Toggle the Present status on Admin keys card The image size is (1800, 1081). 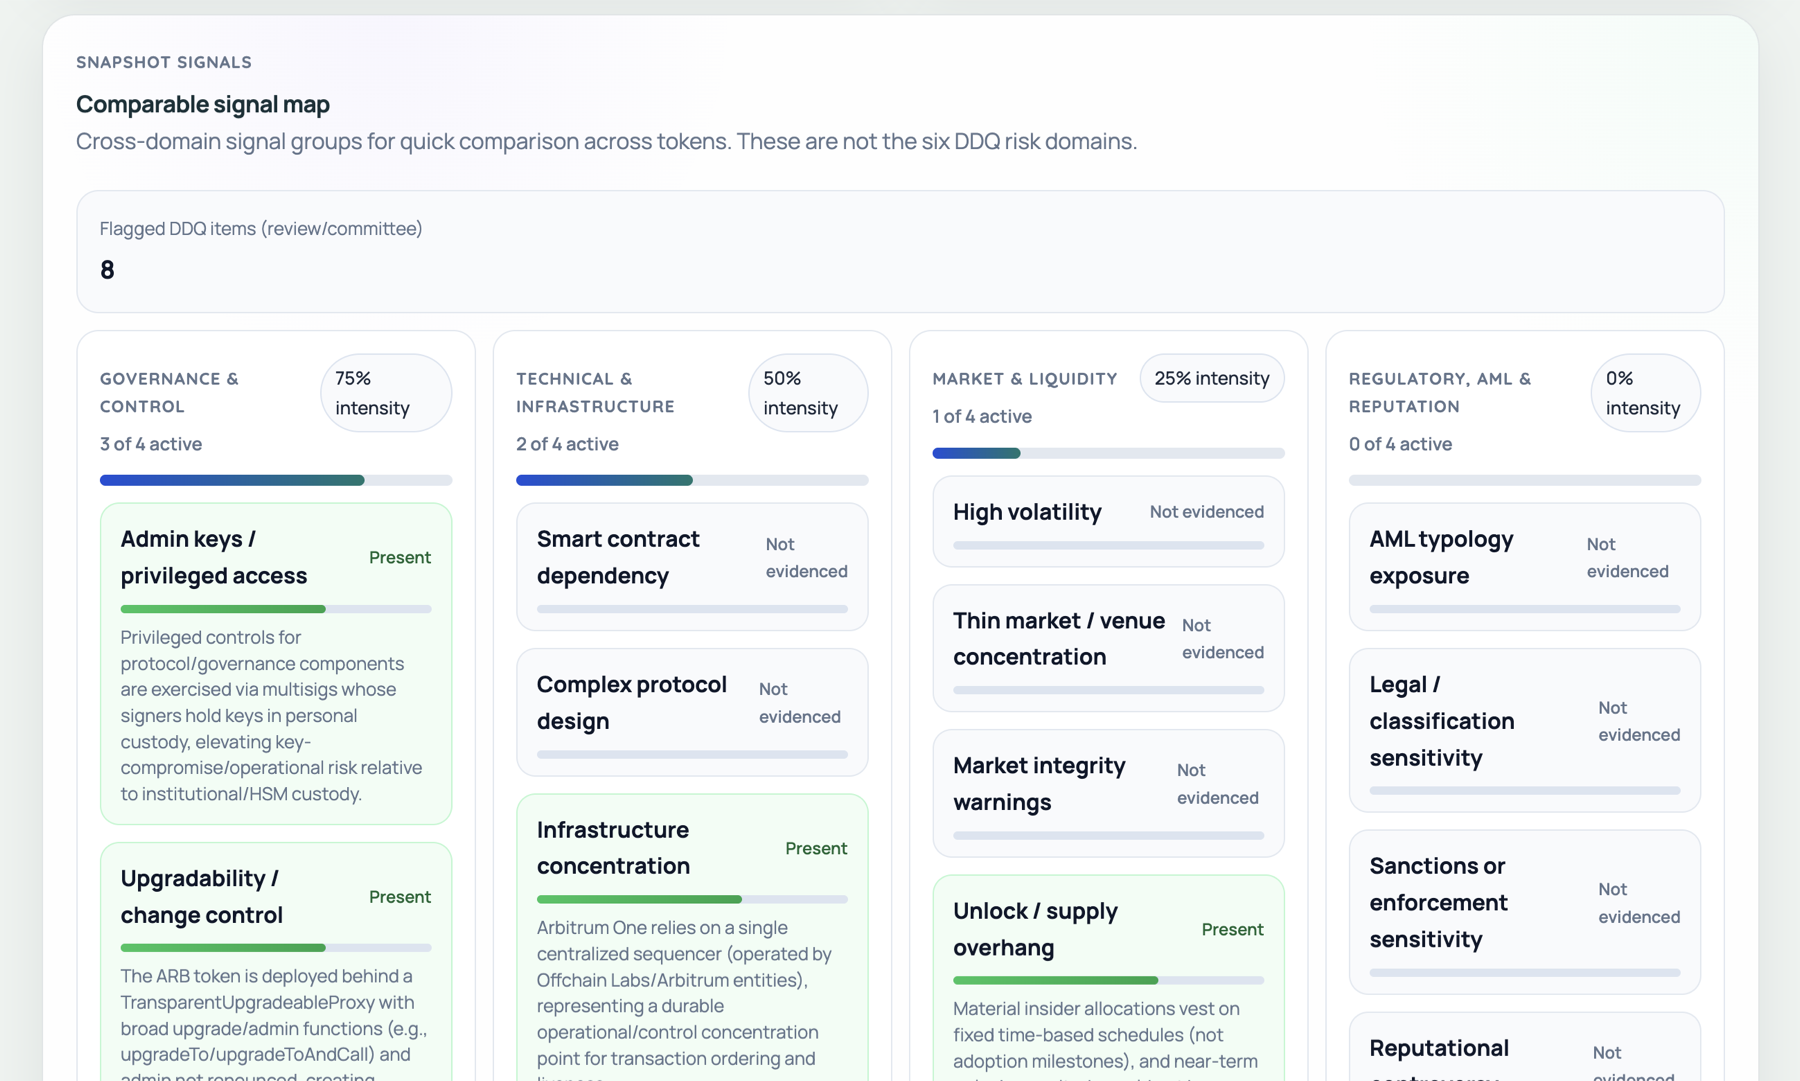tap(400, 557)
